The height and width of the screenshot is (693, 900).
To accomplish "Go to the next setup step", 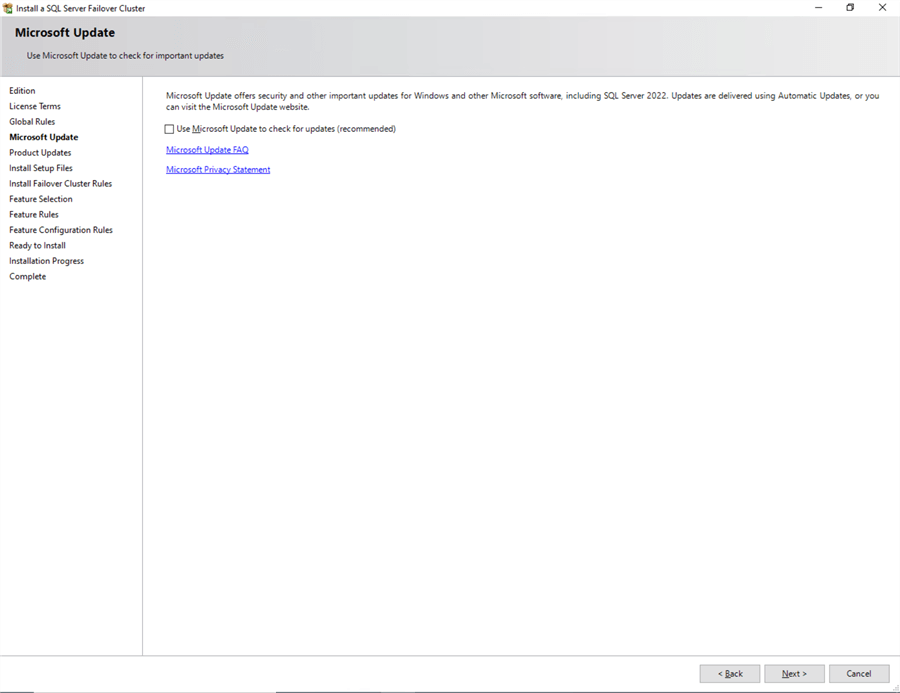I will (794, 673).
